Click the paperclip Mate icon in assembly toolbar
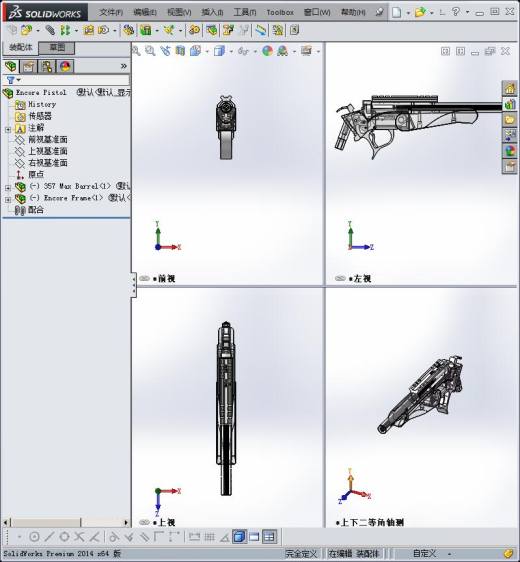This screenshot has width=520, height=562. [x=50, y=30]
